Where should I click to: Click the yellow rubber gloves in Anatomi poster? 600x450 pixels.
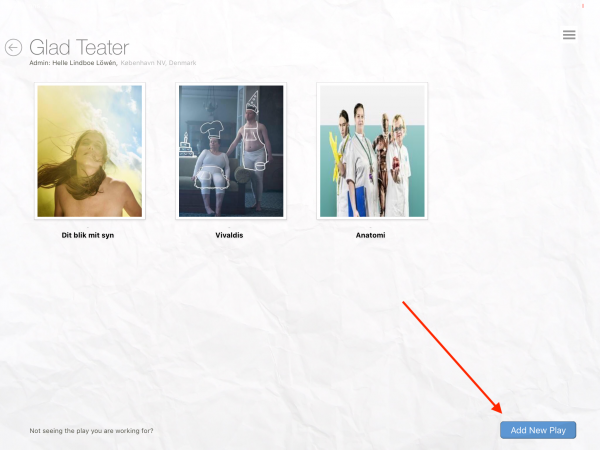tap(336, 155)
